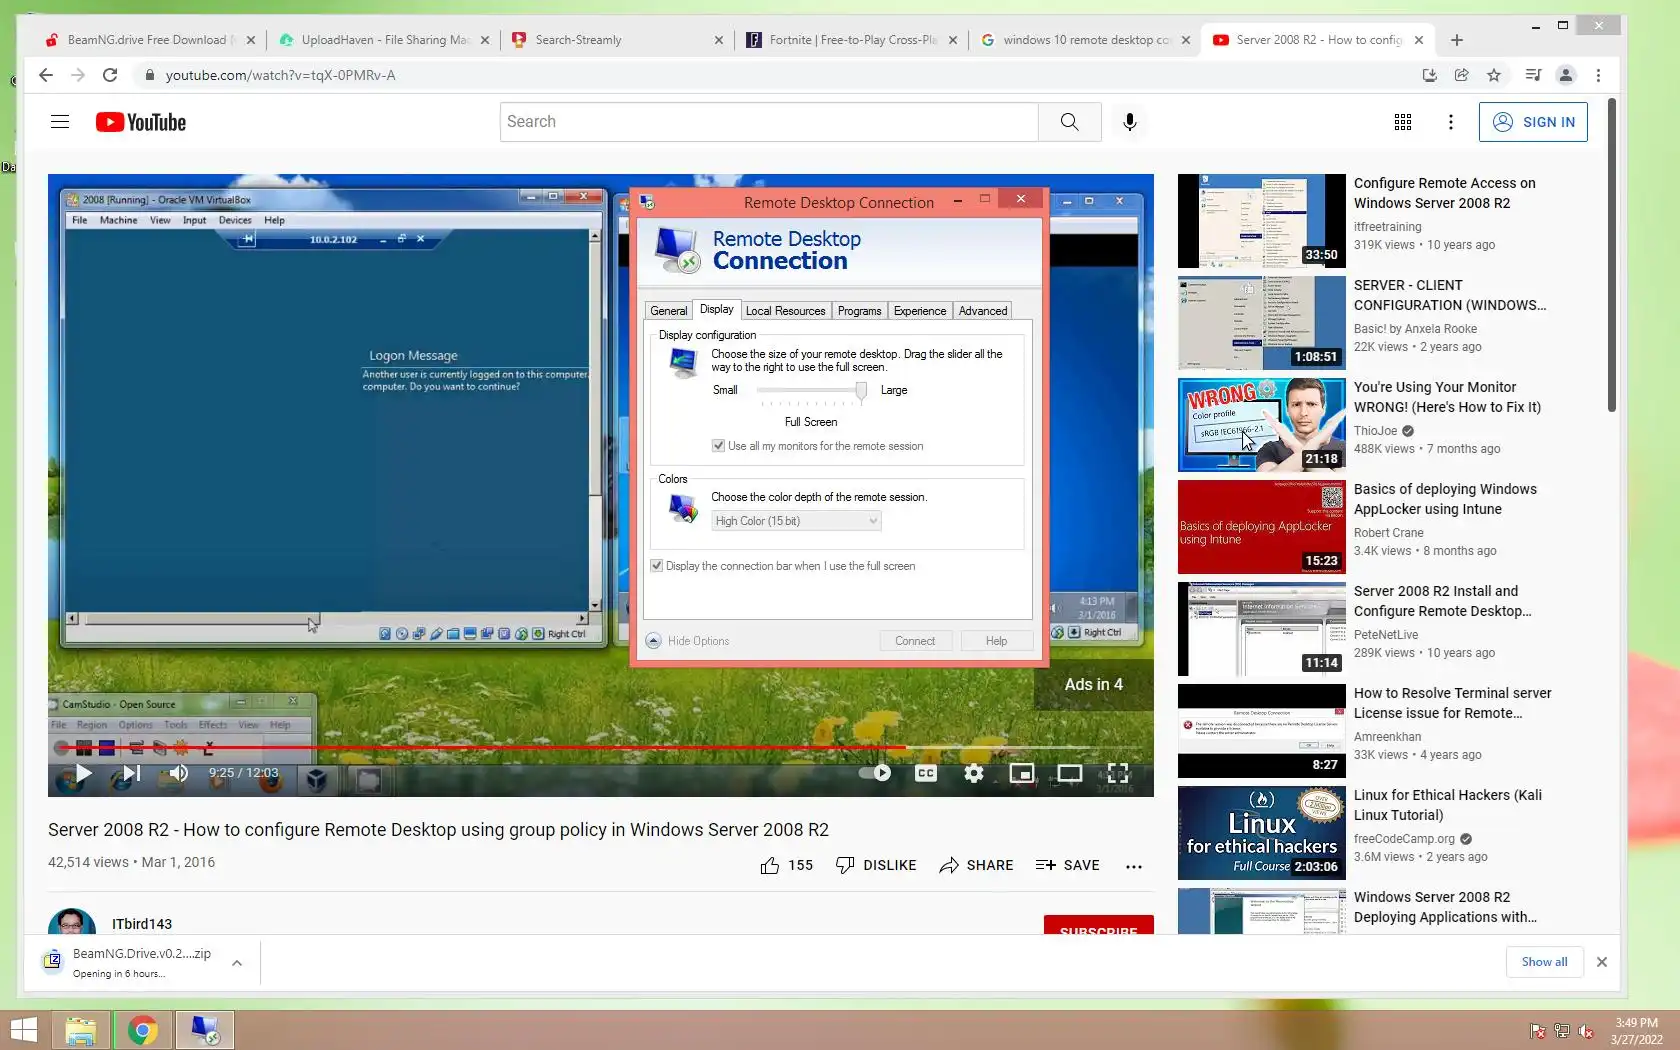Screen dimensions: 1680x1050
Task: Open the video player settings gear
Action: tap(974, 773)
